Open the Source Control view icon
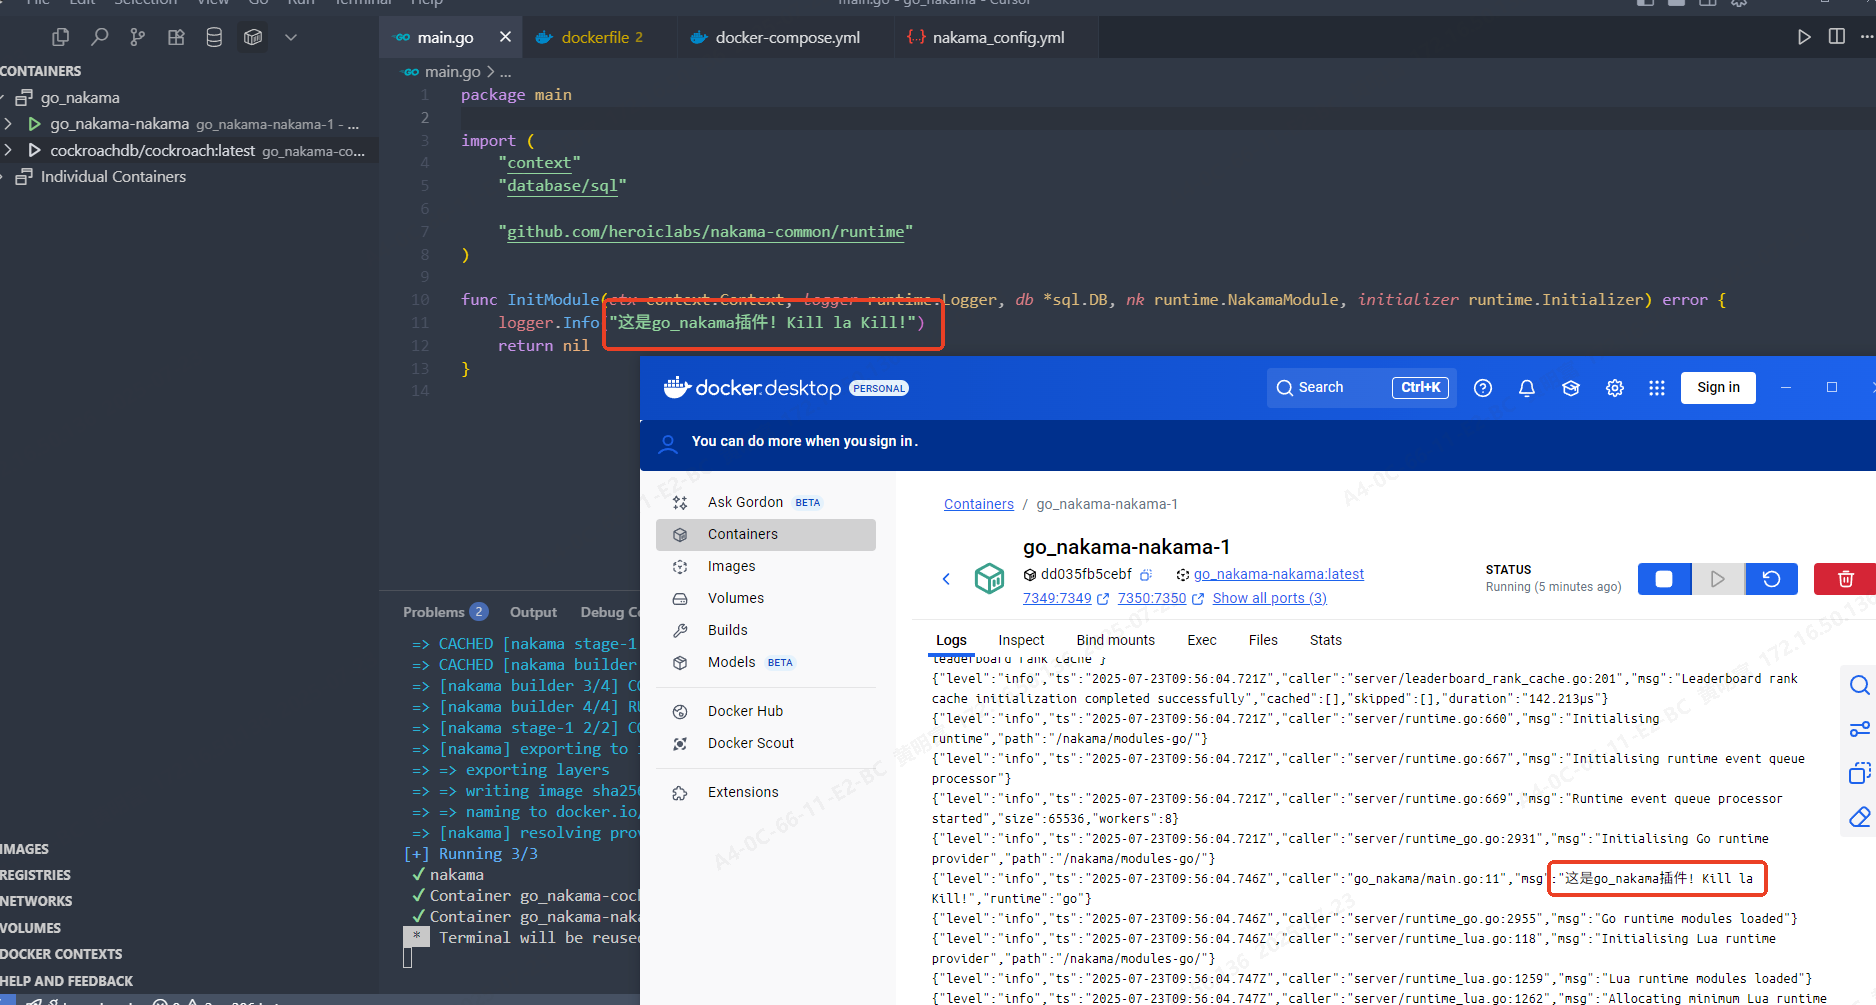The image size is (1876, 1005). click(x=137, y=37)
